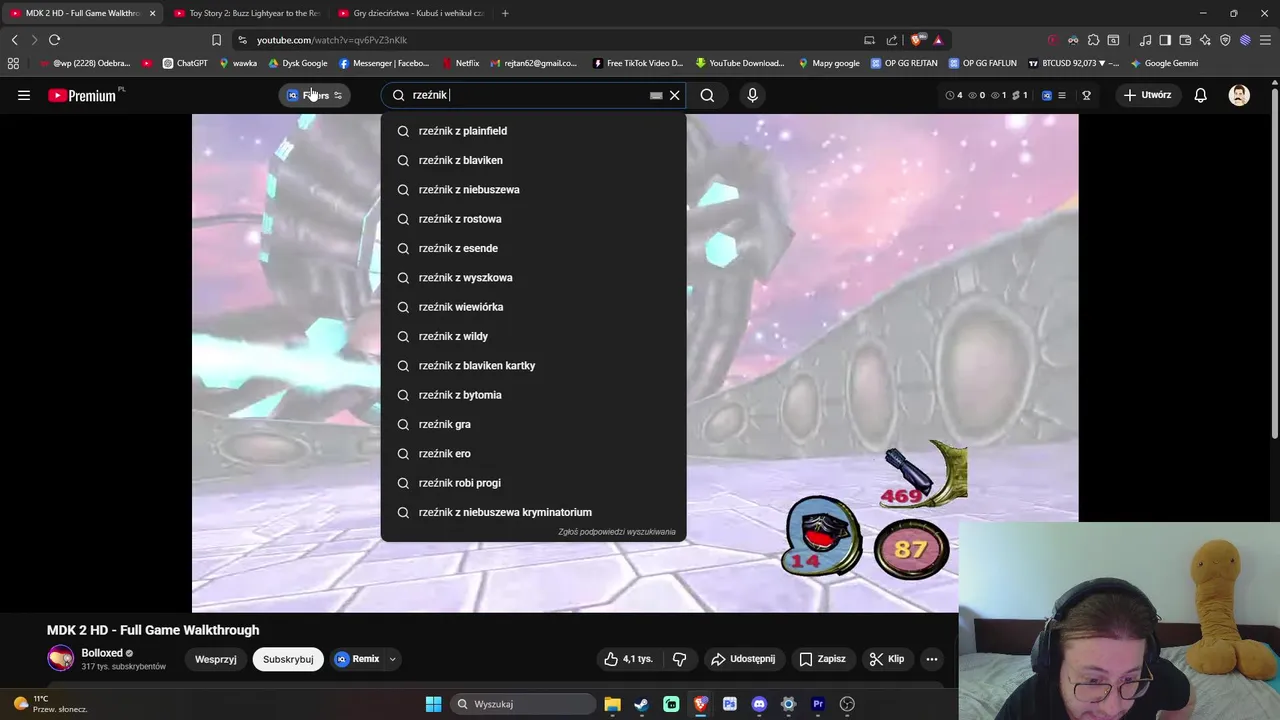Select suggestion rzeźnik z rostowa
The width and height of the screenshot is (1280, 720).
tap(533, 219)
